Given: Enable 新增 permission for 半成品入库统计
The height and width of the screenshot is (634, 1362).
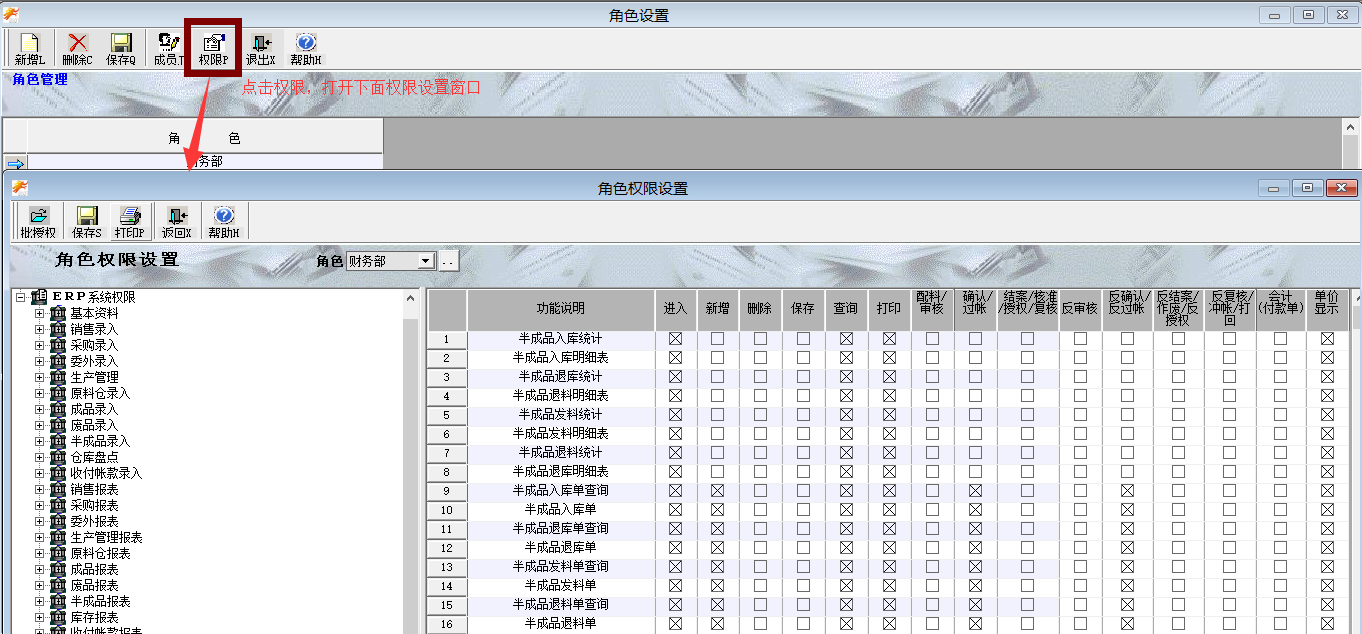Looking at the screenshot, I should 718,339.
